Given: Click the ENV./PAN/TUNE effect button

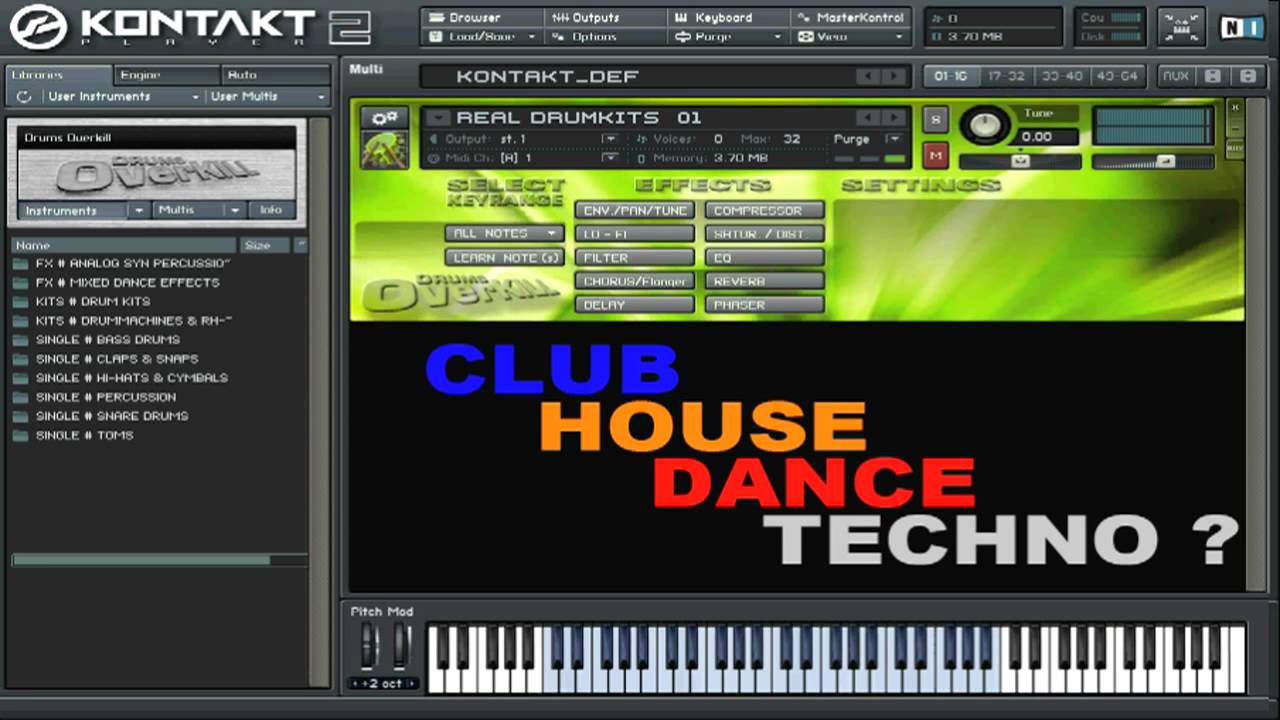Looking at the screenshot, I should 634,211.
